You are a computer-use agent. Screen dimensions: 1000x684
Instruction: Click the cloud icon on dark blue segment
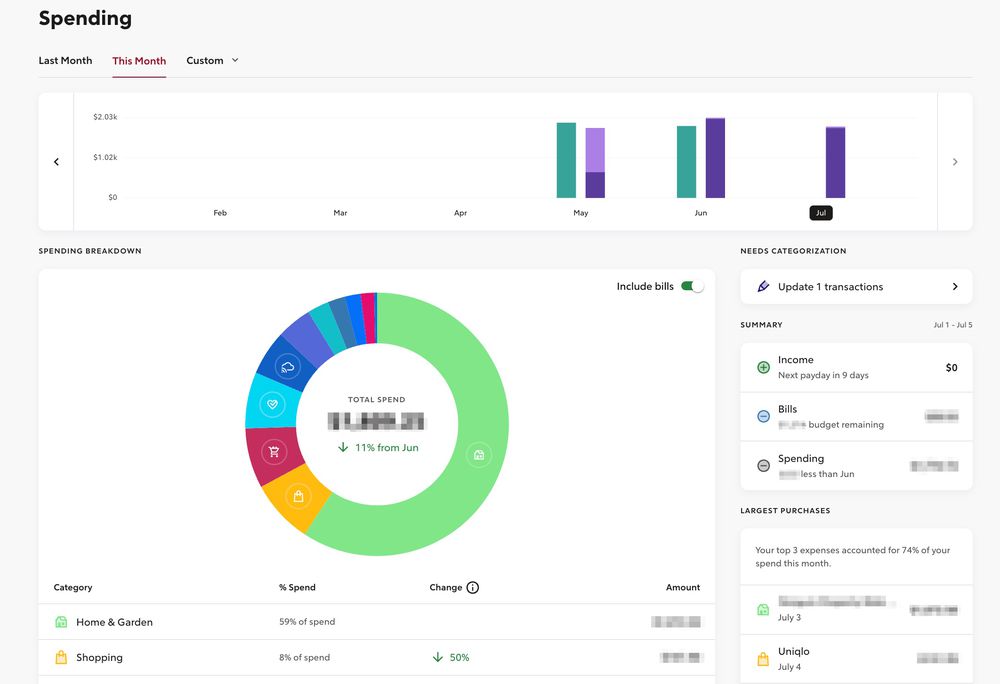pos(288,367)
